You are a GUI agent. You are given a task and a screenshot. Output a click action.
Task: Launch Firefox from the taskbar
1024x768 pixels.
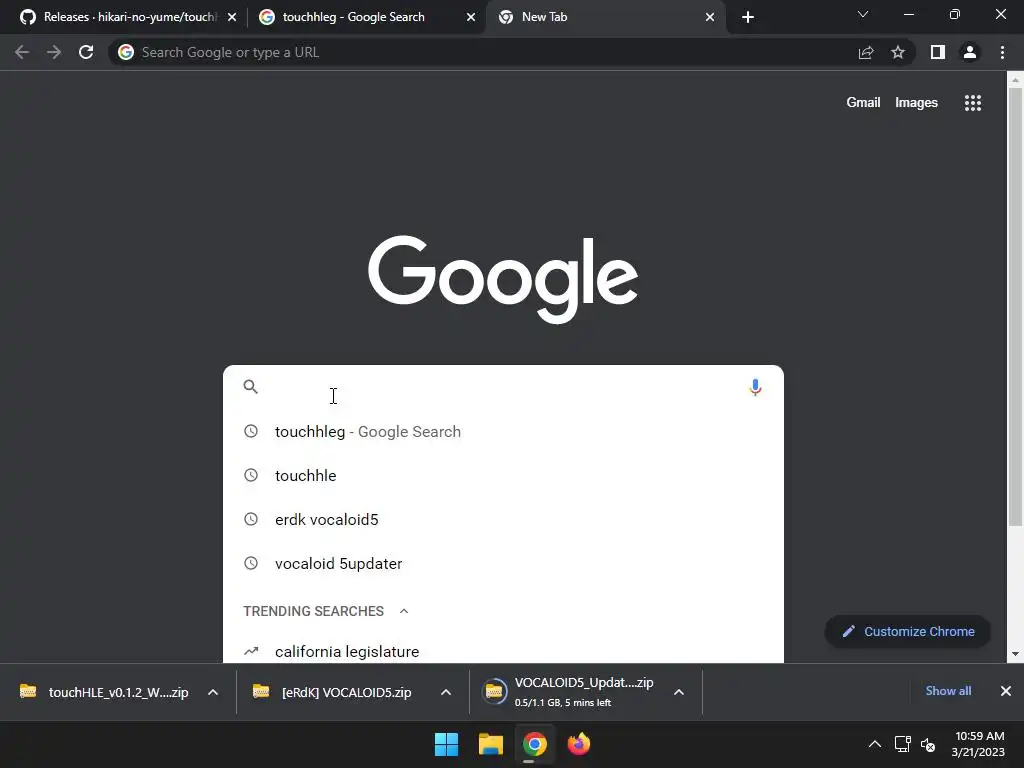pos(579,744)
